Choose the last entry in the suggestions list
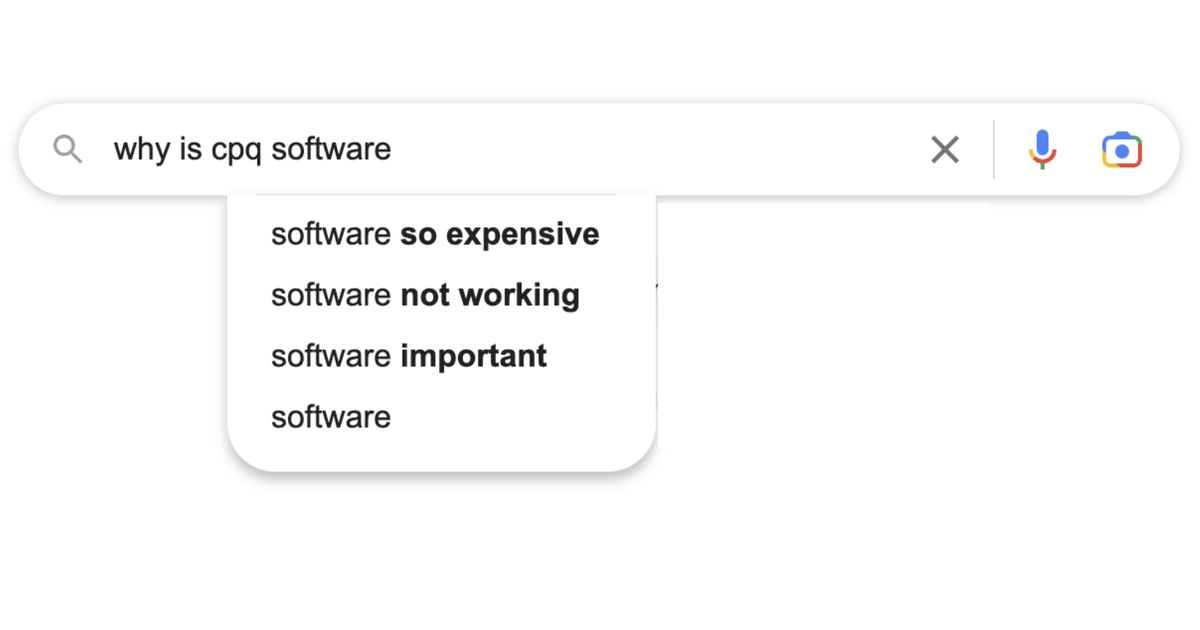1200x630 pixels. pos(330,416)
